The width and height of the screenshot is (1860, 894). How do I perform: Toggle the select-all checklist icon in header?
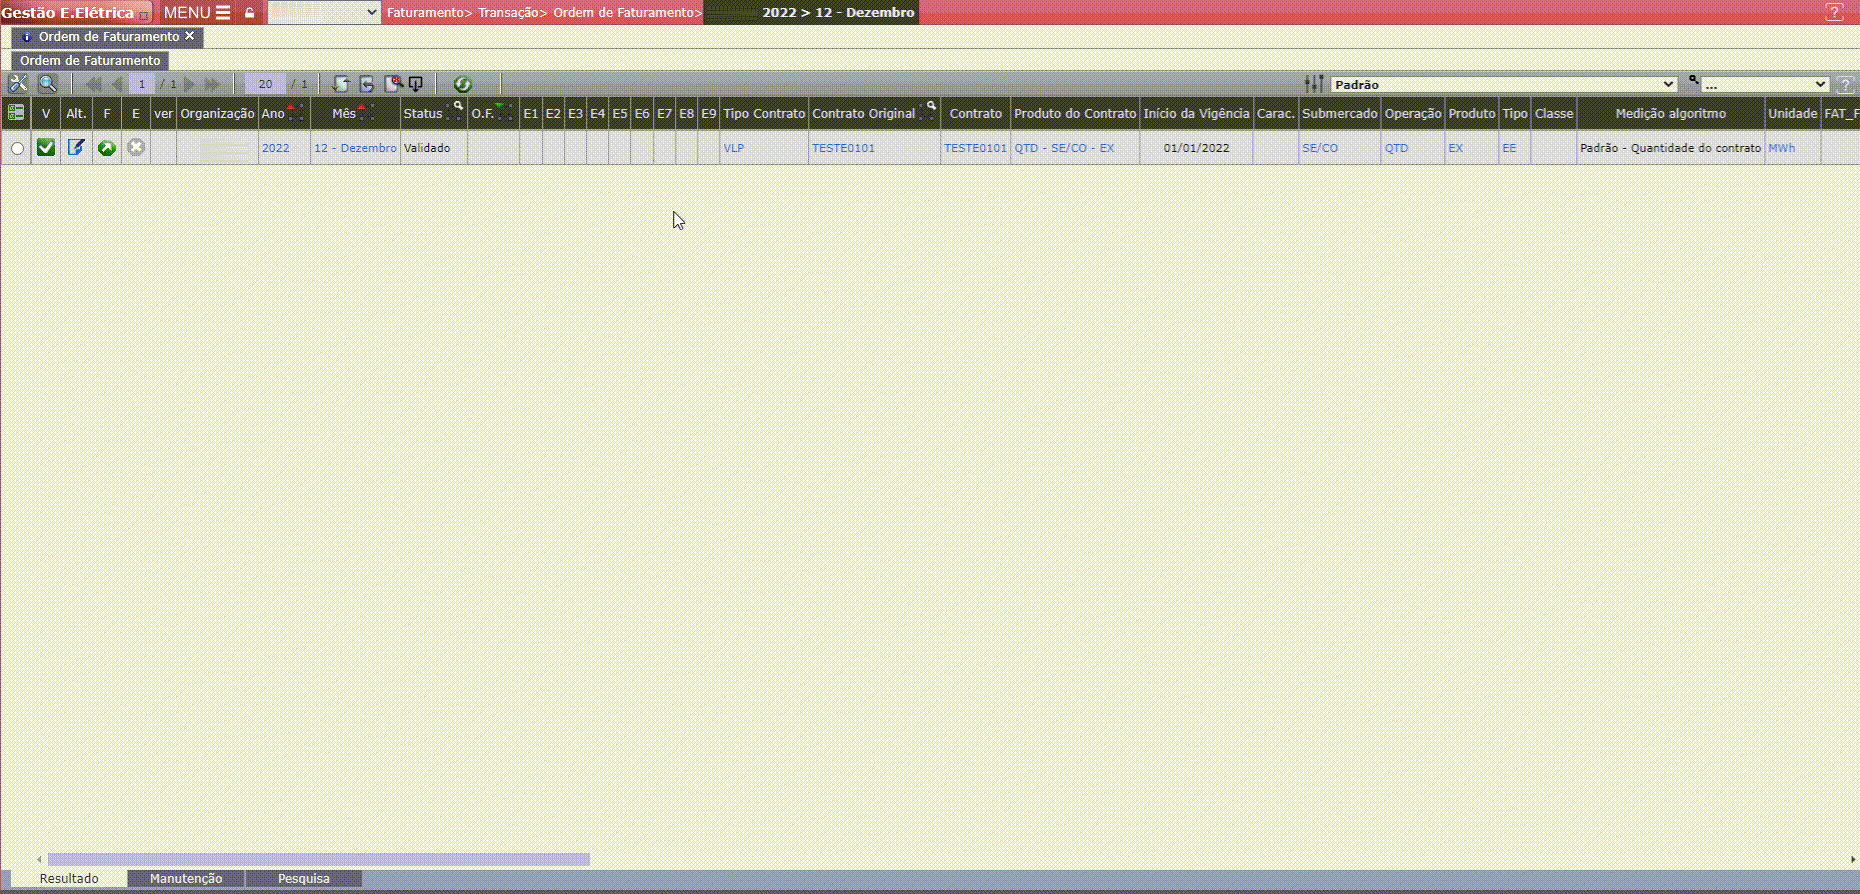point(16,113)
